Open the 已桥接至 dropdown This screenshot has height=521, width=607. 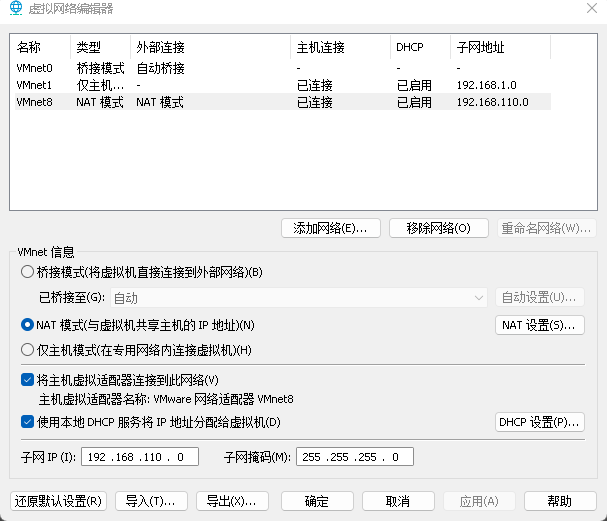coord(298,298)
